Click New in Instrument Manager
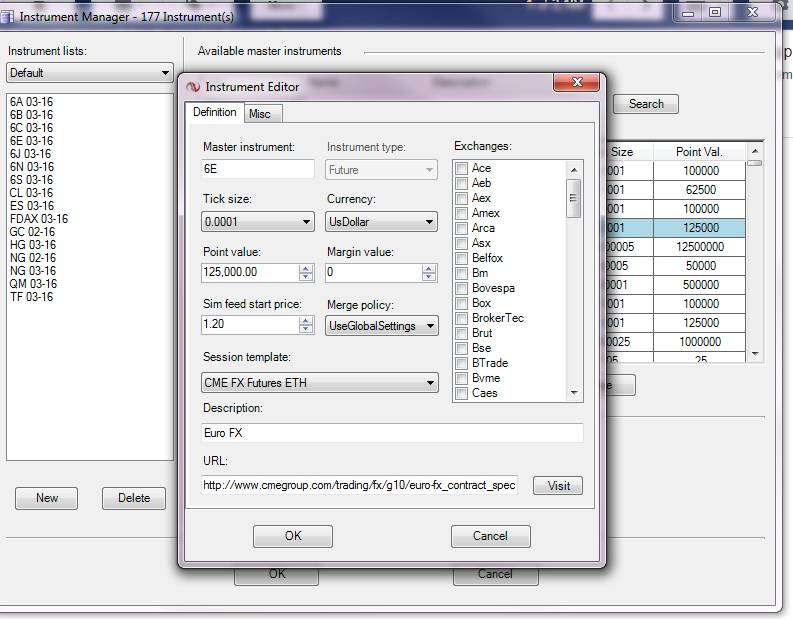Screen dimensions: 793x619 47,498
